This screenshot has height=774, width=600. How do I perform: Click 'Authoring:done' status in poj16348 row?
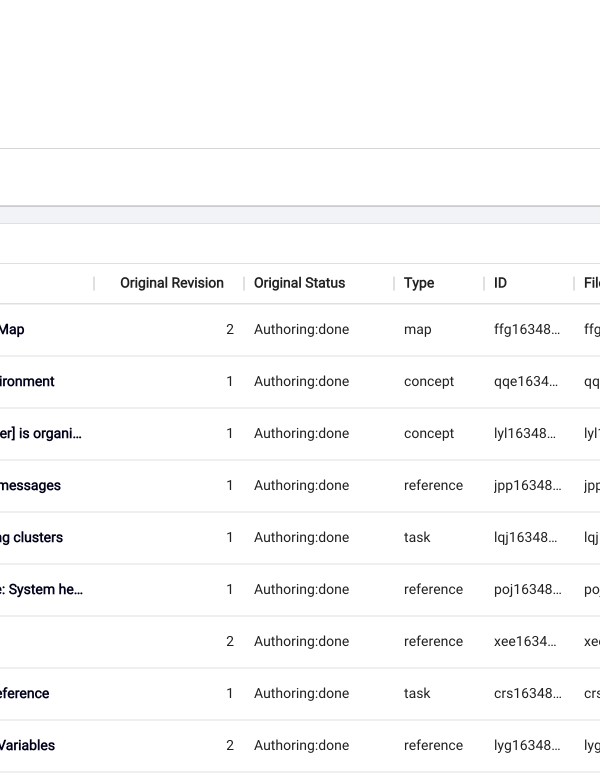pos(301,589)
